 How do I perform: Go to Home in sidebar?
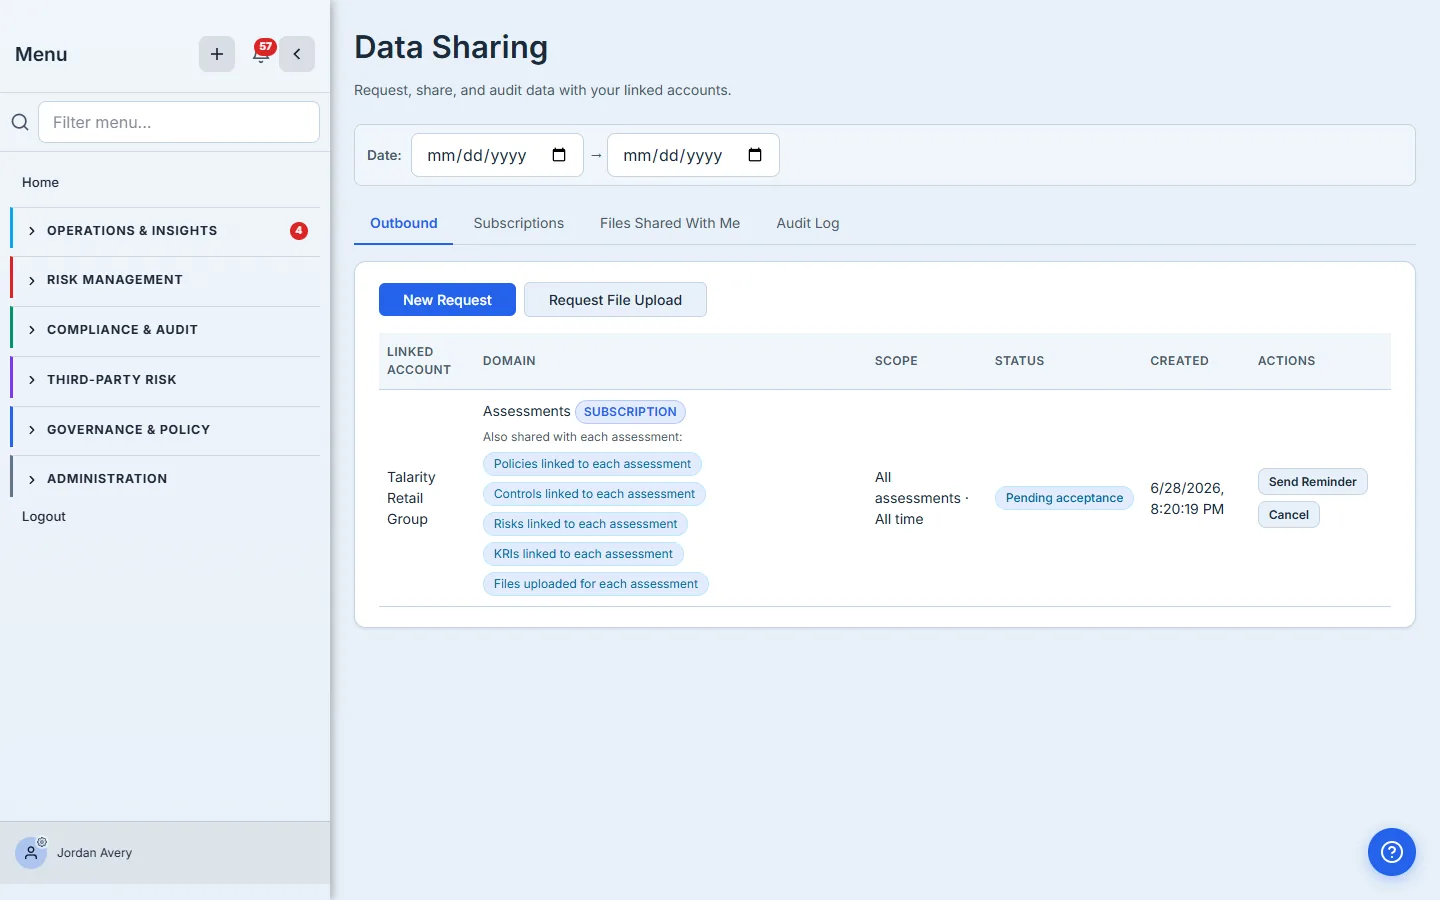(x=40, y=182)
